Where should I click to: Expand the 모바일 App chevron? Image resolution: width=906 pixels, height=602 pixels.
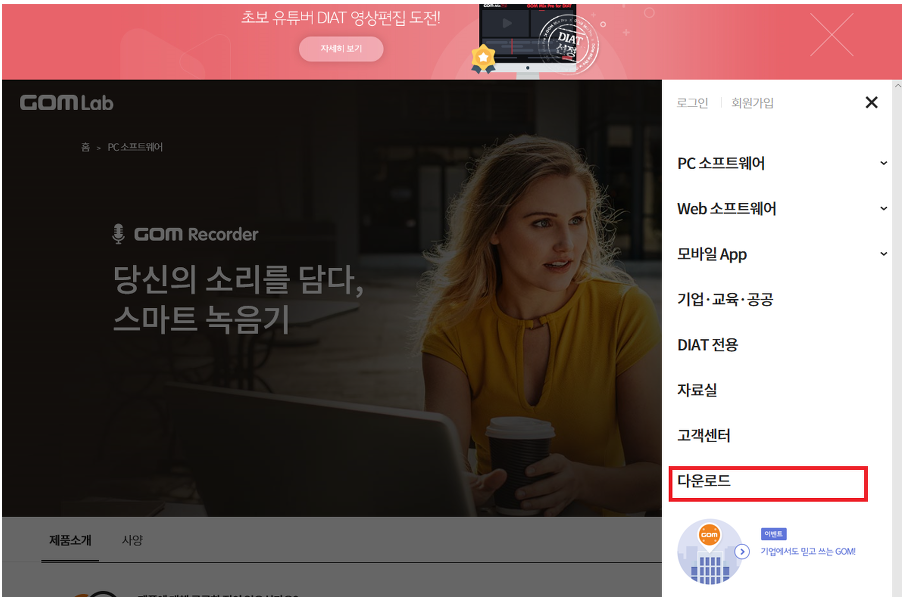(x=883, y=254)
